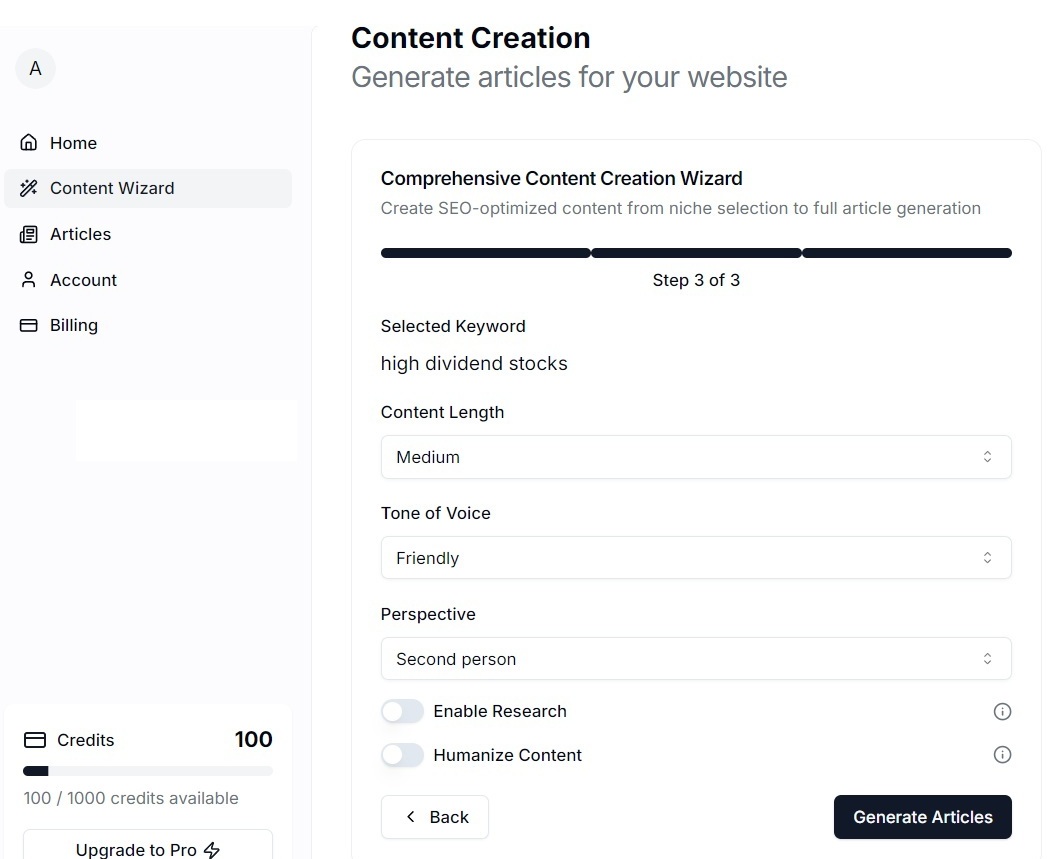
Task: Click the info icon beside Humanize Content
Action: (x=1002, y=755)
